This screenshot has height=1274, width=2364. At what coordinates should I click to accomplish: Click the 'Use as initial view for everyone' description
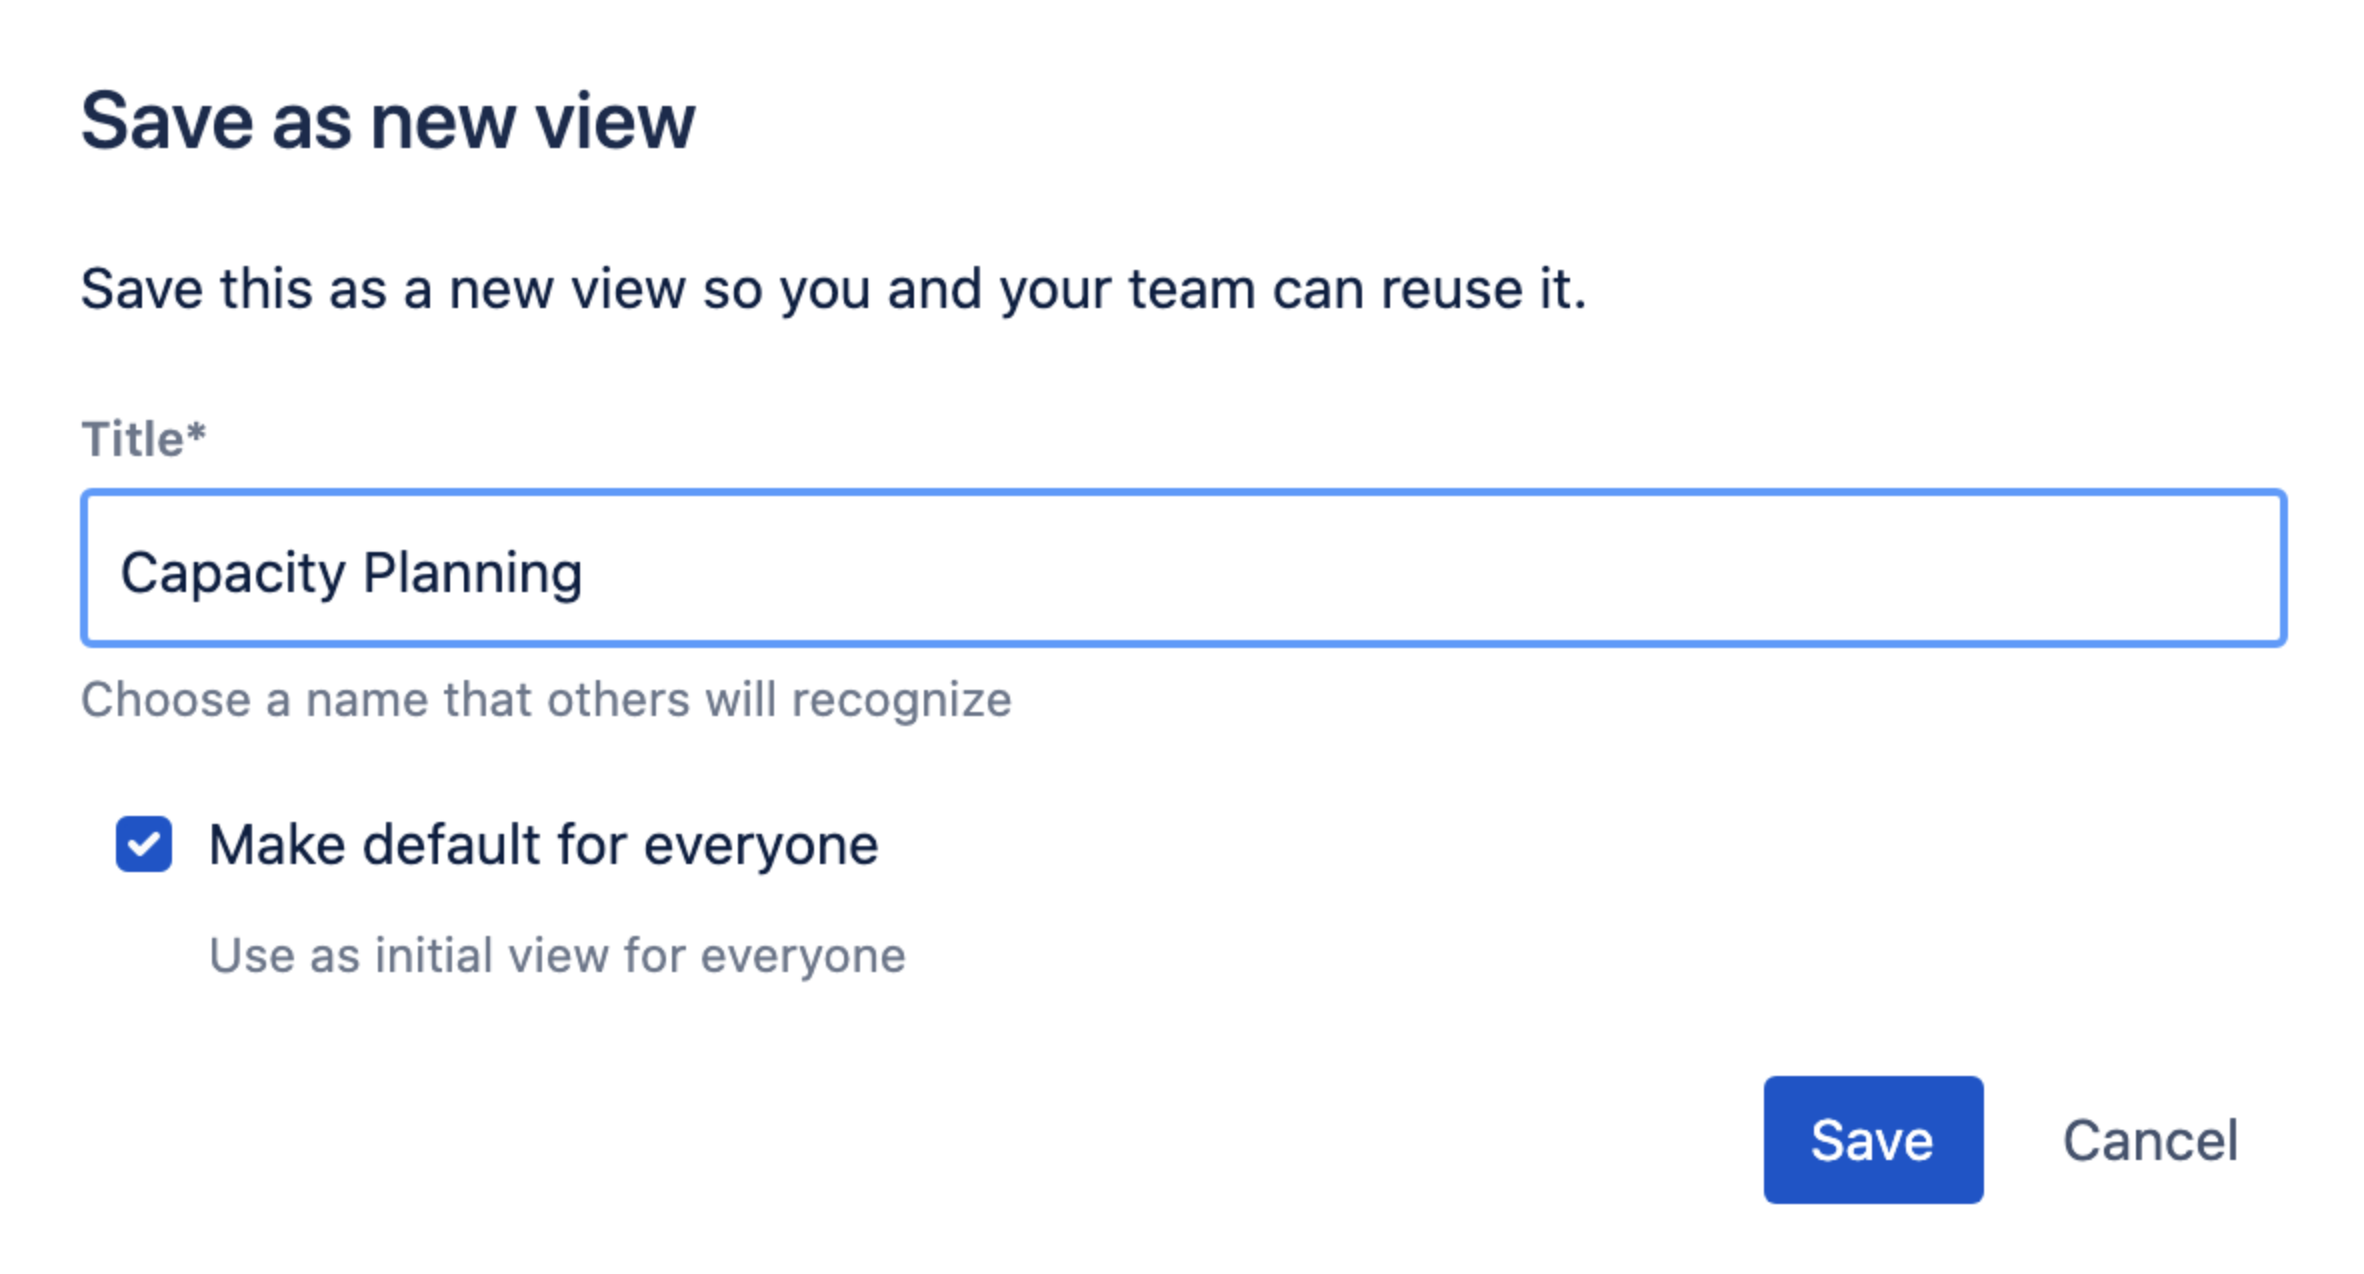557,955
